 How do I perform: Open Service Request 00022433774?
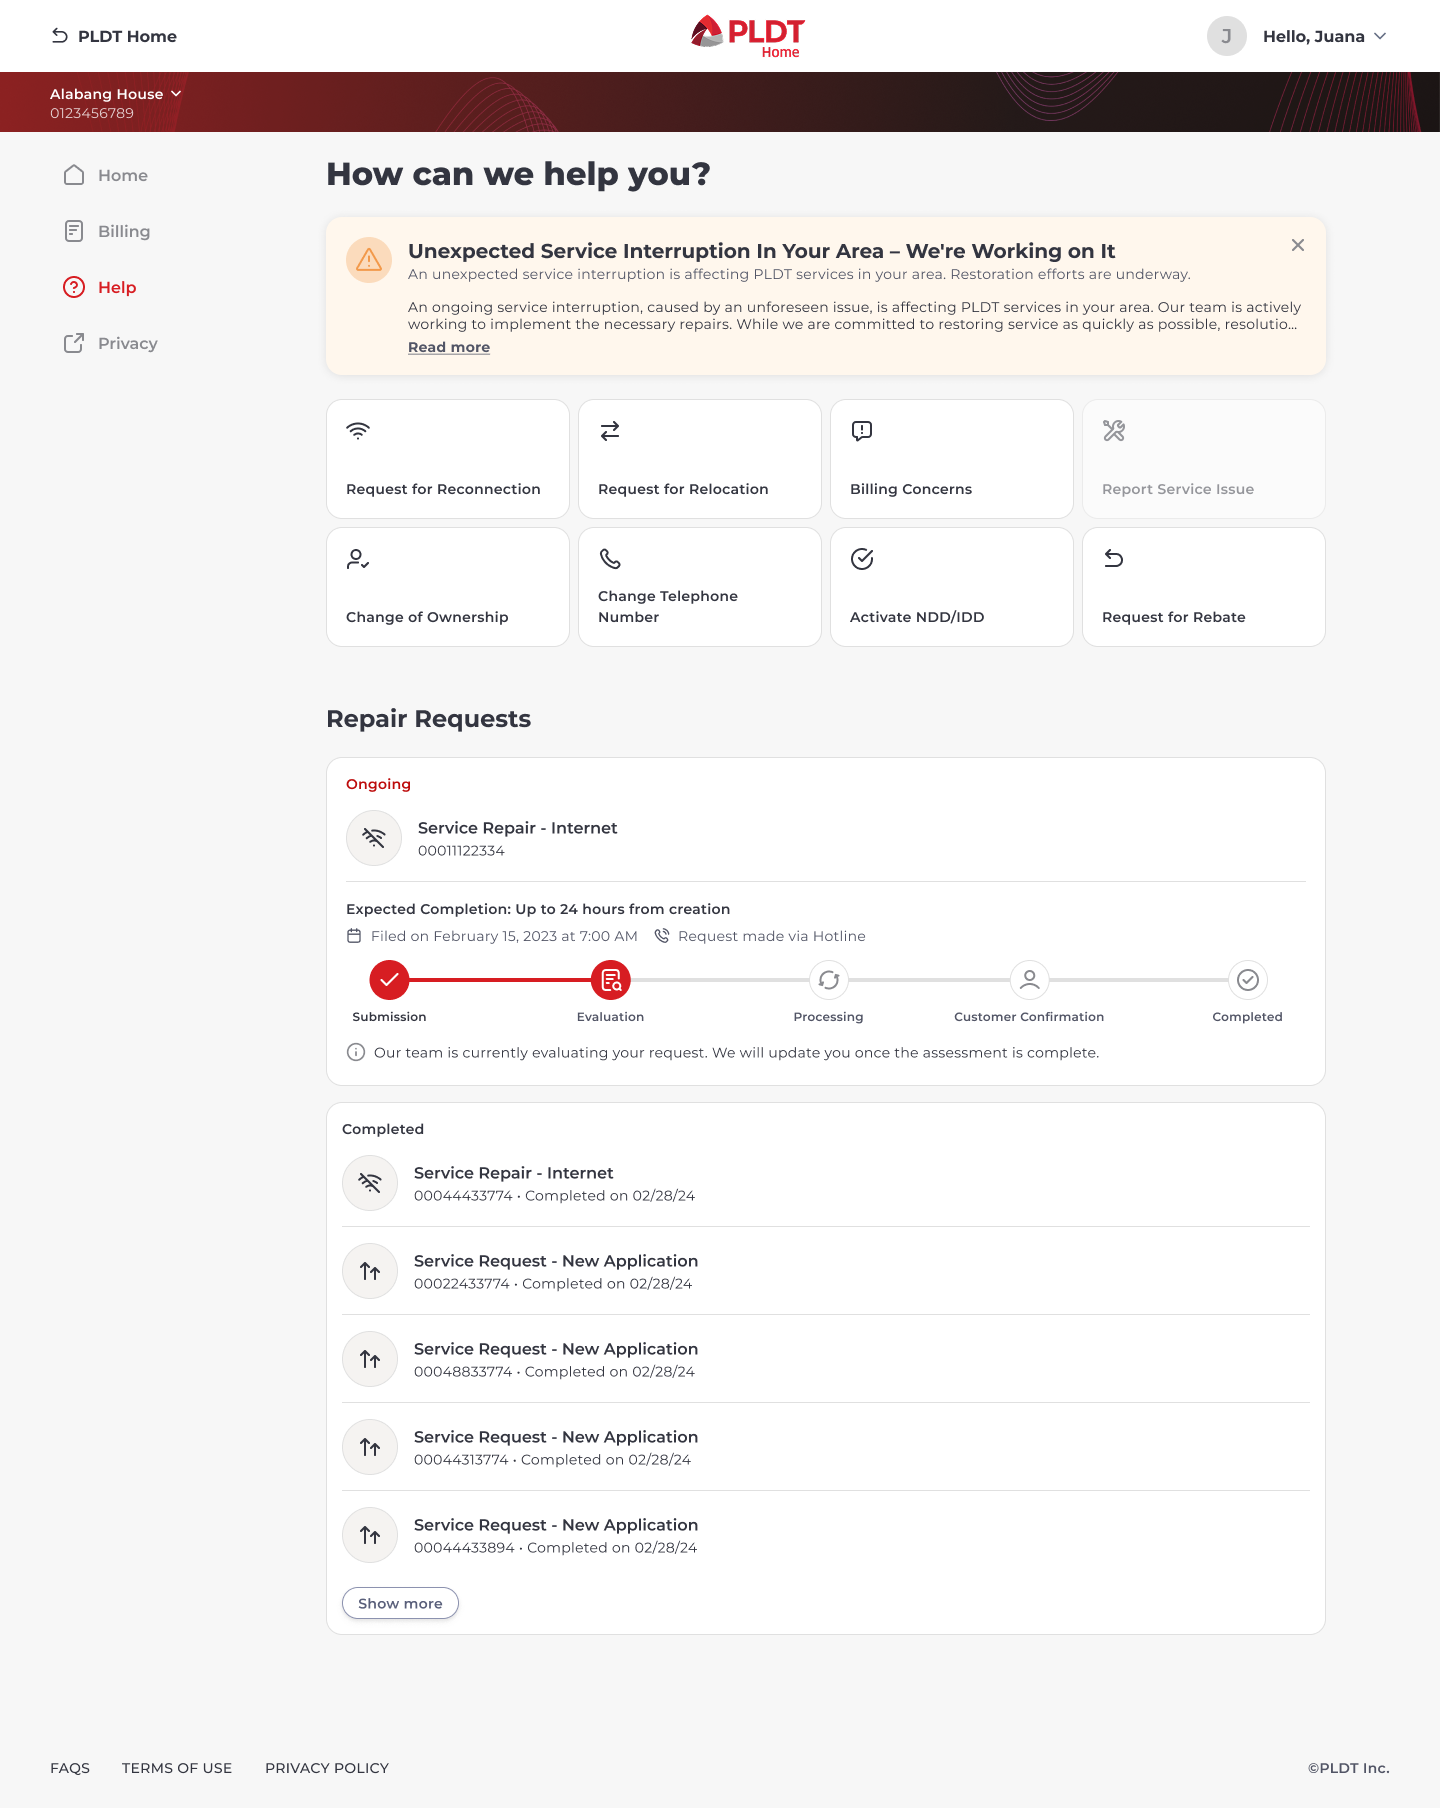tap(826, 1271)
